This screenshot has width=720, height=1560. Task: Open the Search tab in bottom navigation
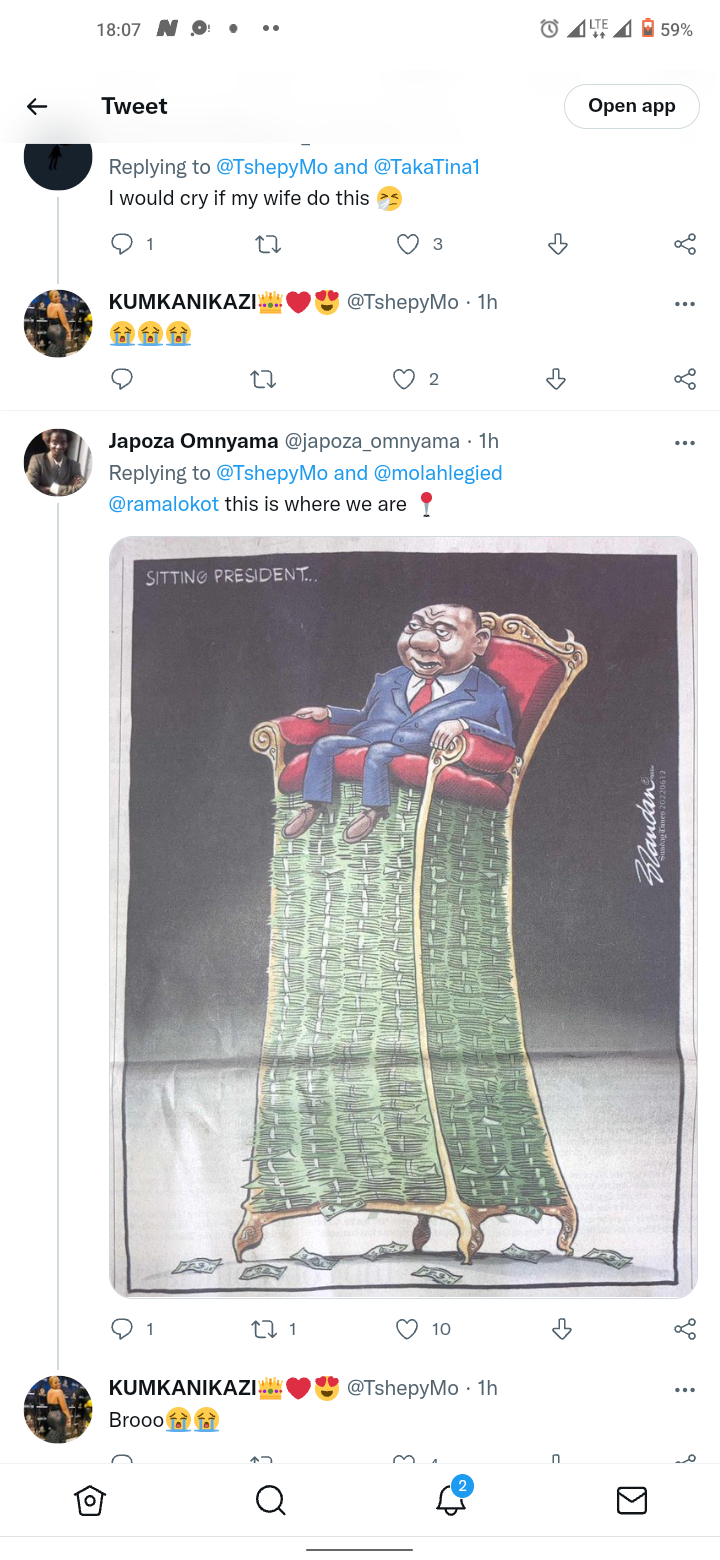click(270, 1500)
